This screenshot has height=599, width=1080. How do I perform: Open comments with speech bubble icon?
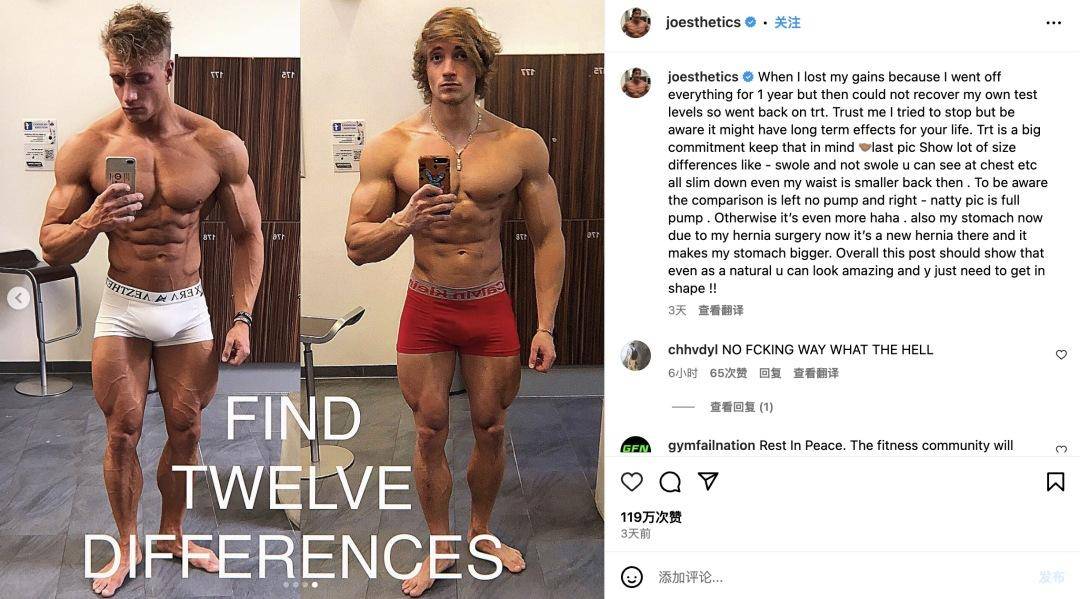coord(669,481)
